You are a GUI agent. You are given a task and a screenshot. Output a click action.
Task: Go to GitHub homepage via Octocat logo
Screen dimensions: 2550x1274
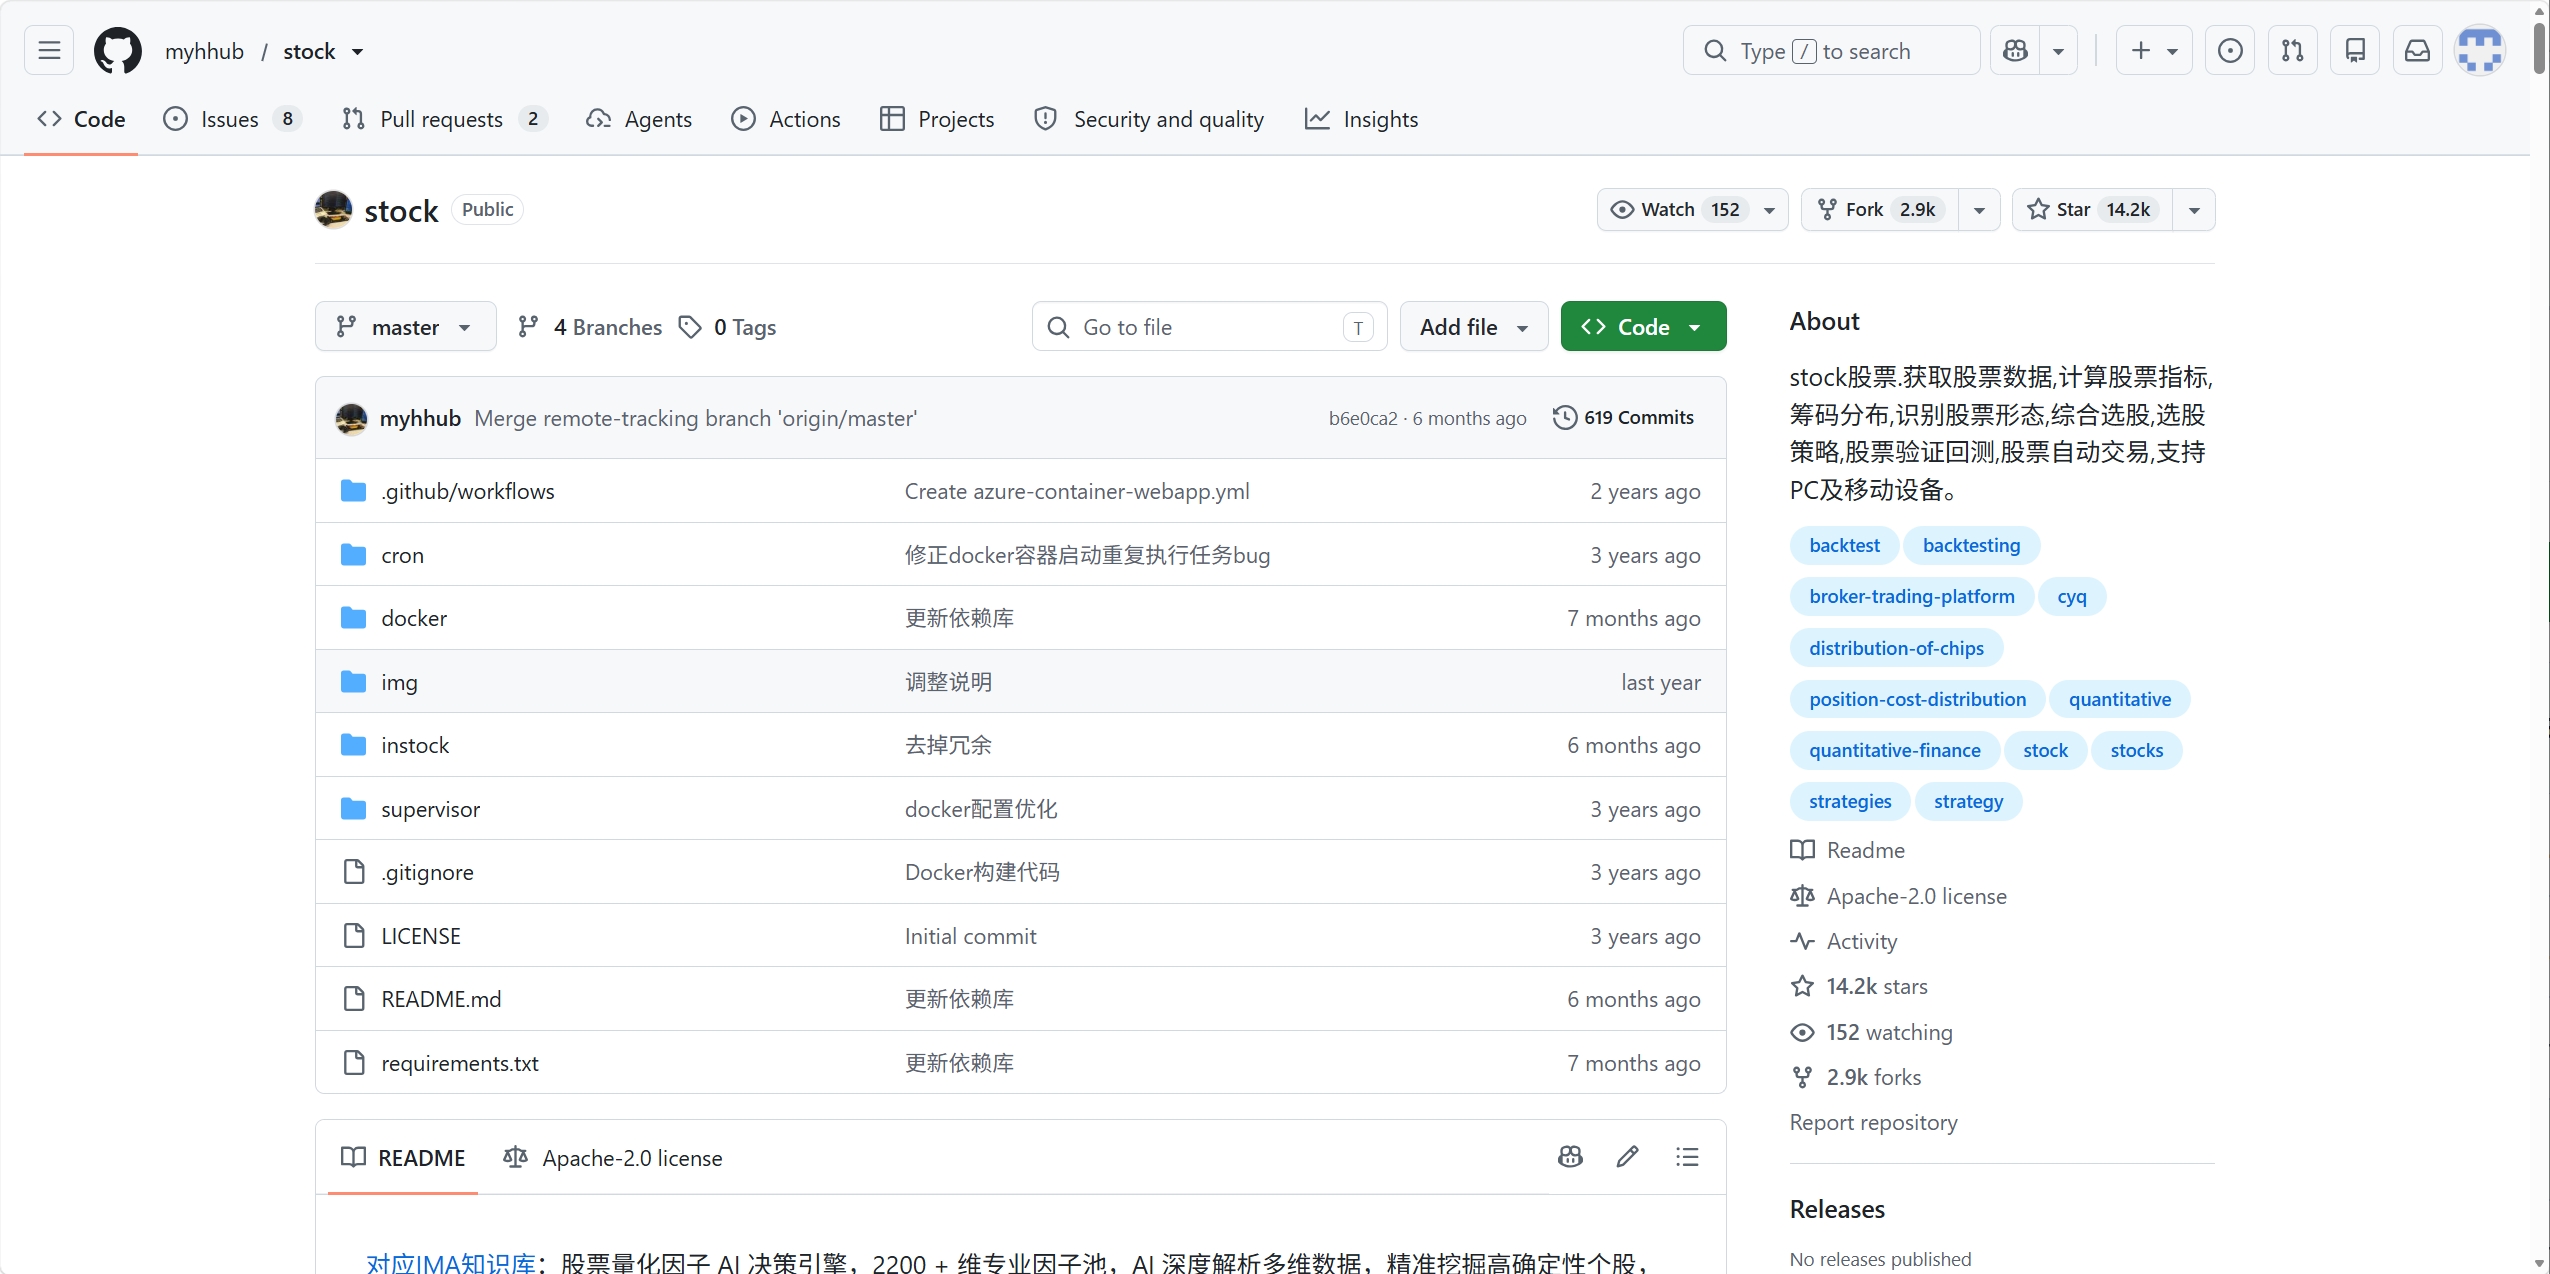click(x=118, y=50)
